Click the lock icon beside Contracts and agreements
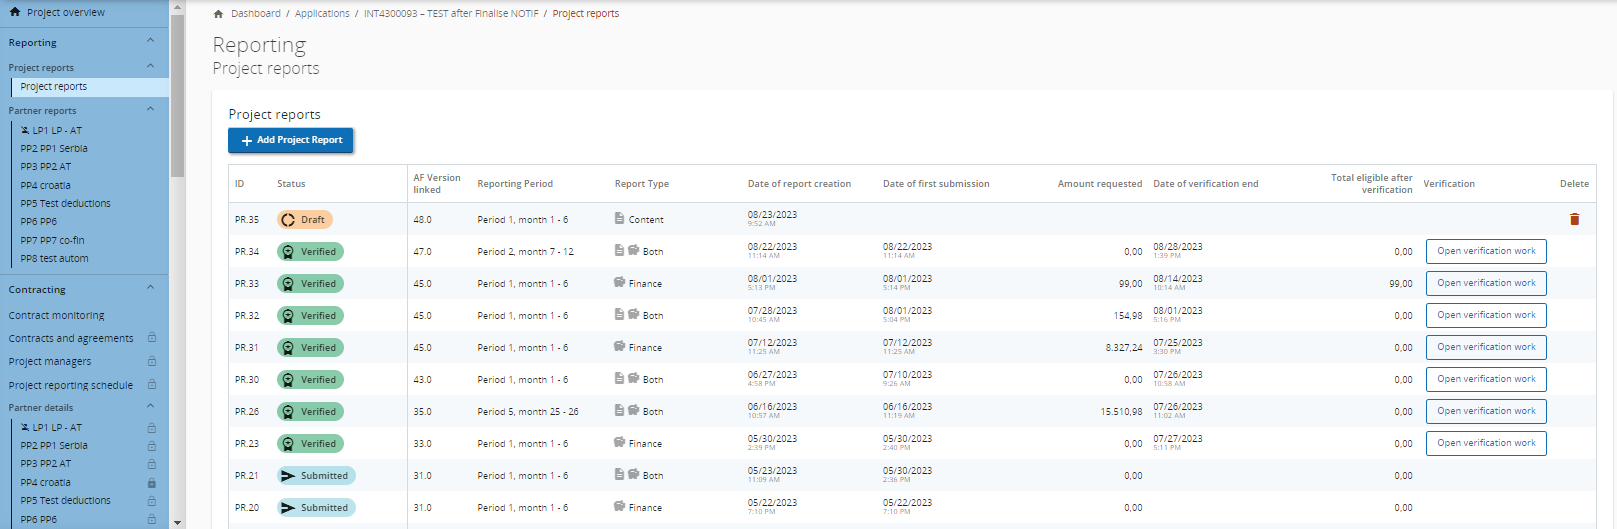 coord(152,338)
